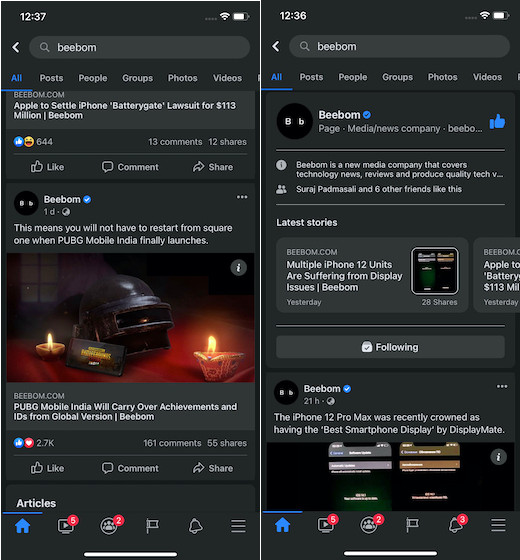This screenshot has width=520, height=560.
Task: Select Posts tab on left phone
Action: click(51, 78)
